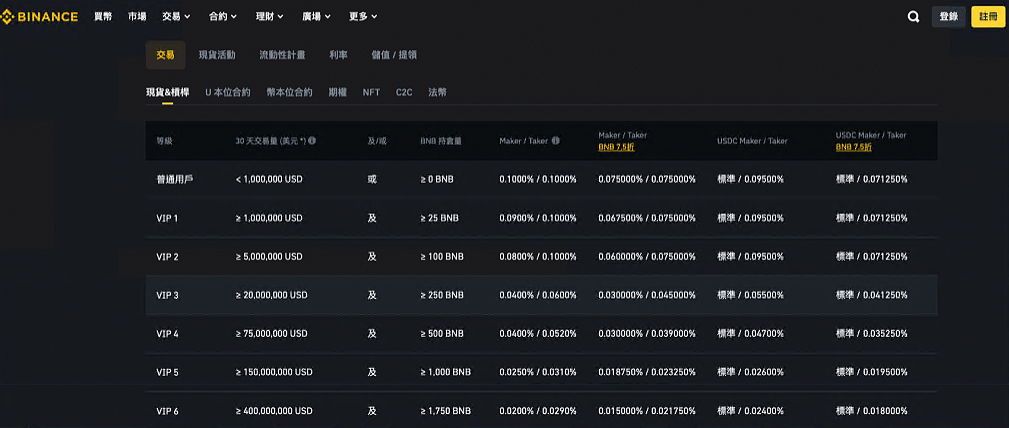Select NFT sub-tab
1009x428 pixels.
pos(371,93)
